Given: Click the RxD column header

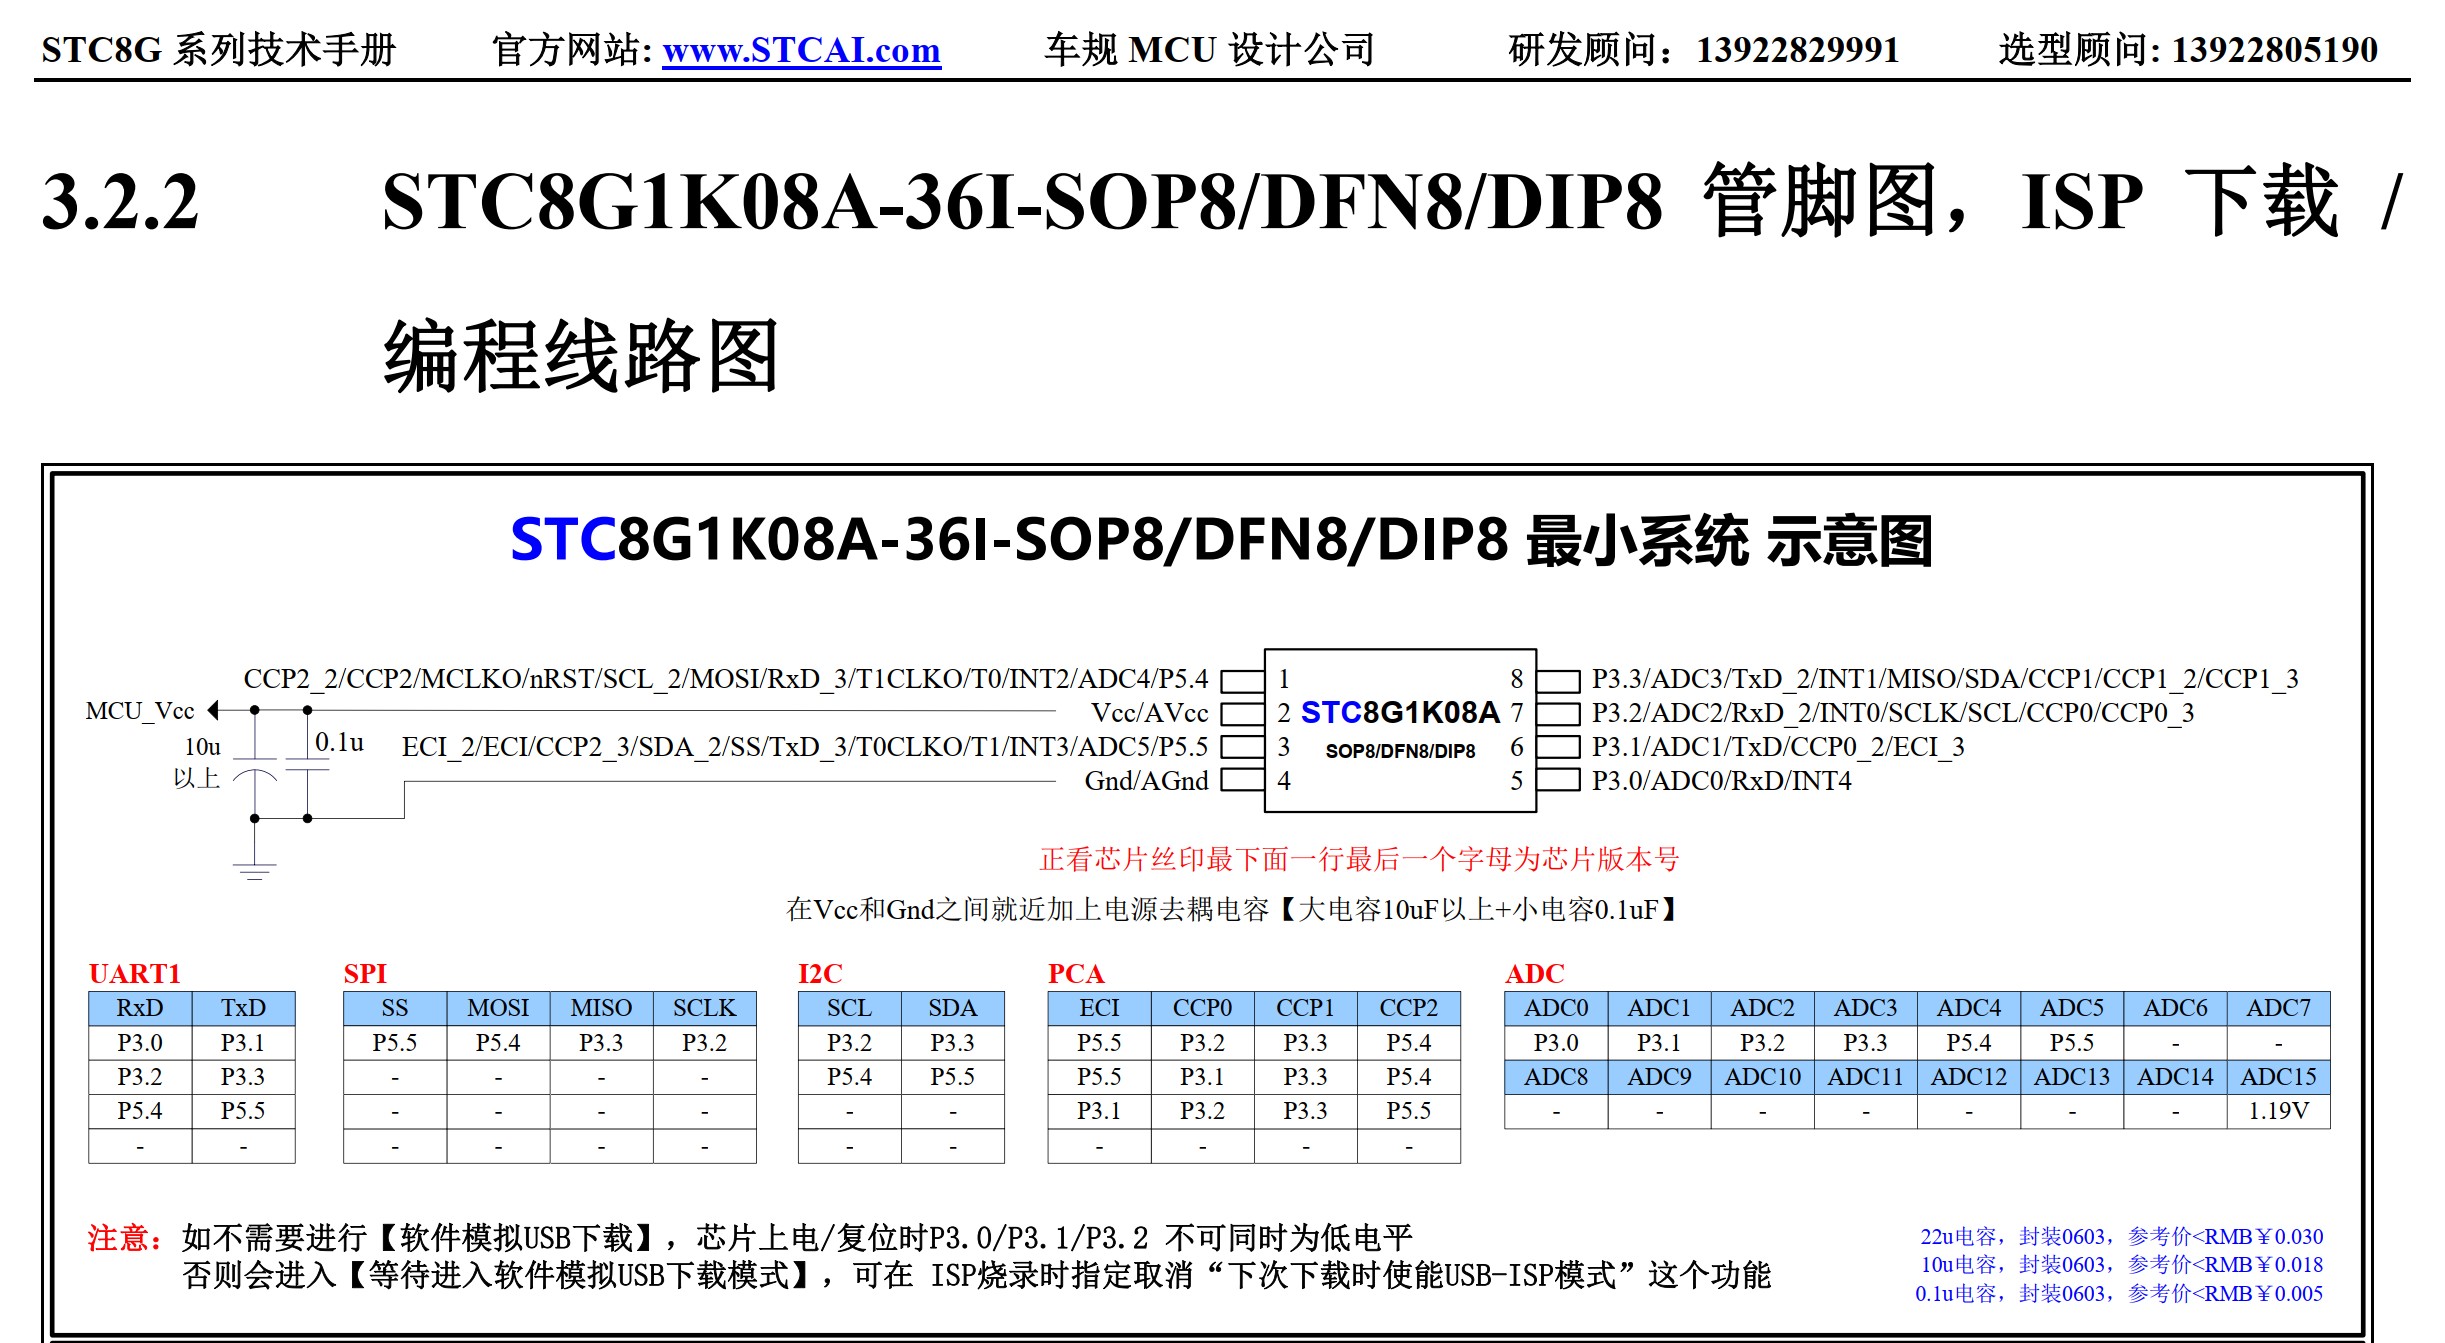Looking at the screenshot, I should pyautogui.click(x=140, y=1008).
